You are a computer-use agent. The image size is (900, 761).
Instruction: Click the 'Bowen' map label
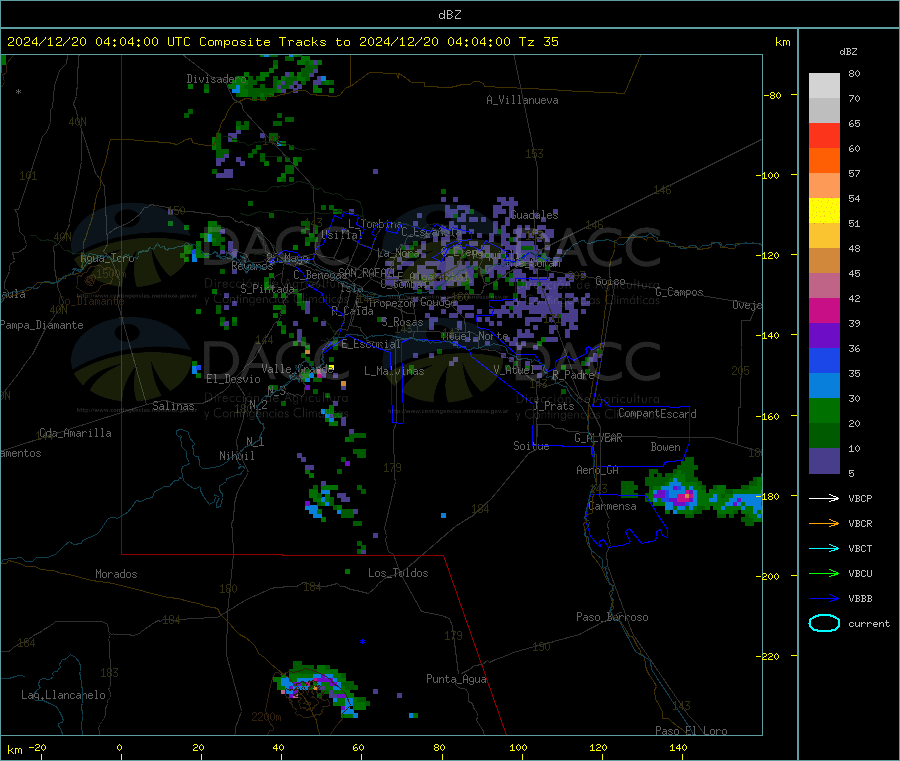coord(666,447)
